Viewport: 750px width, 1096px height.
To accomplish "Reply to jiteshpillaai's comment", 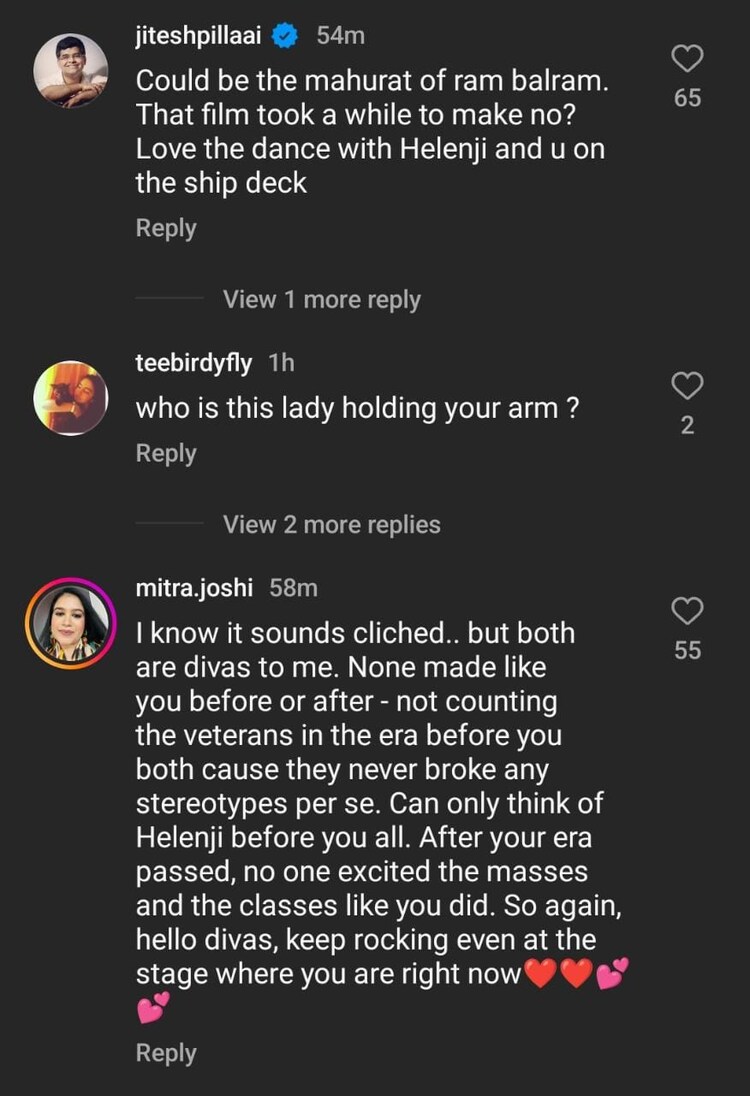I will pos(166,228).
